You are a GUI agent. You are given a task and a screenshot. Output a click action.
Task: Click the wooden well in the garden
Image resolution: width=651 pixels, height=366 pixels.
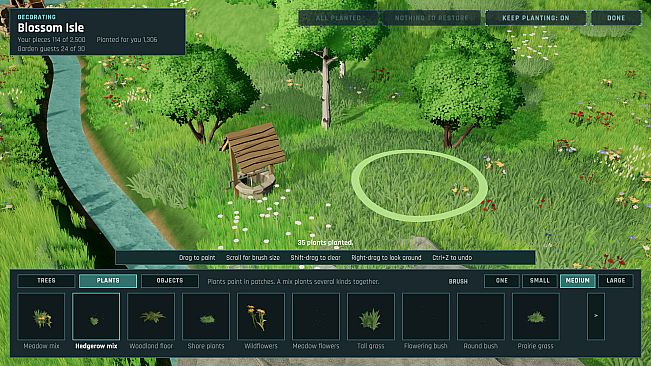pos(253,161)
